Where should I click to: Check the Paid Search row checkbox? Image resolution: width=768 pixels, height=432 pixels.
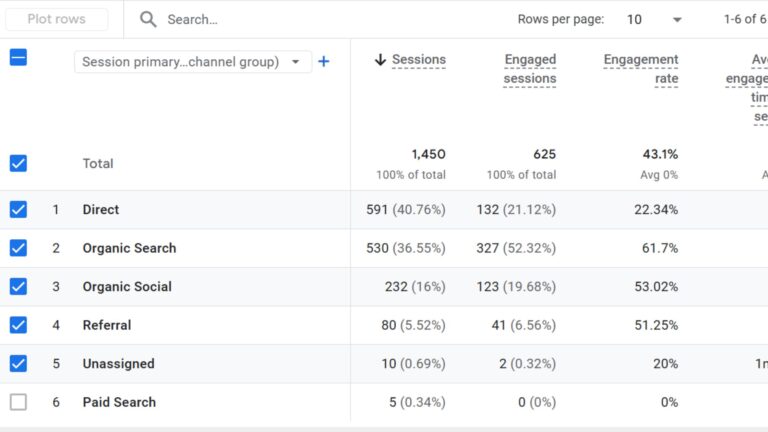(x=18, y=402)
